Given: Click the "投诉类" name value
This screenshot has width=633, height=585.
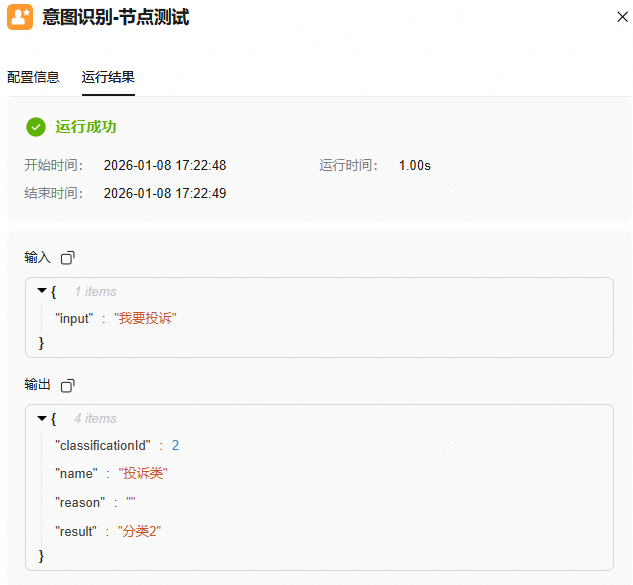Looking at the screenshot, I should (x=142, y=473).
